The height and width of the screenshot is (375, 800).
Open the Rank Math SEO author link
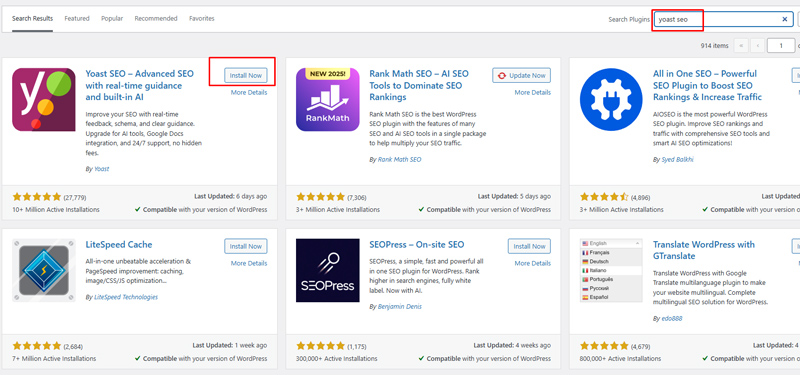(x=399, y=160)
